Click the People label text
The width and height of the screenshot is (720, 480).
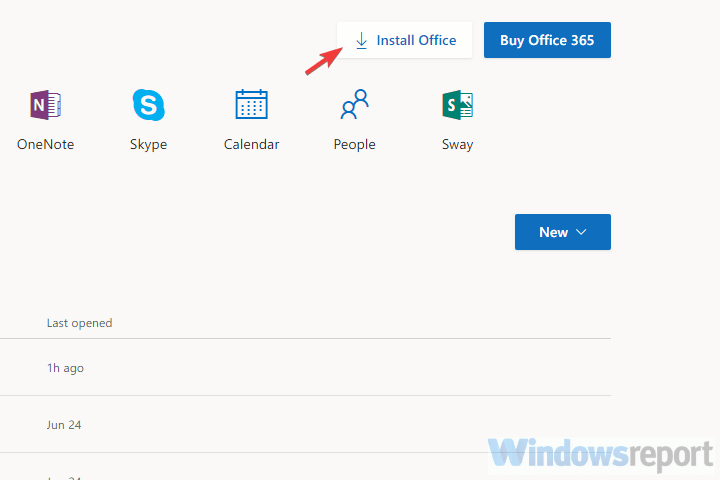point(354,145)
